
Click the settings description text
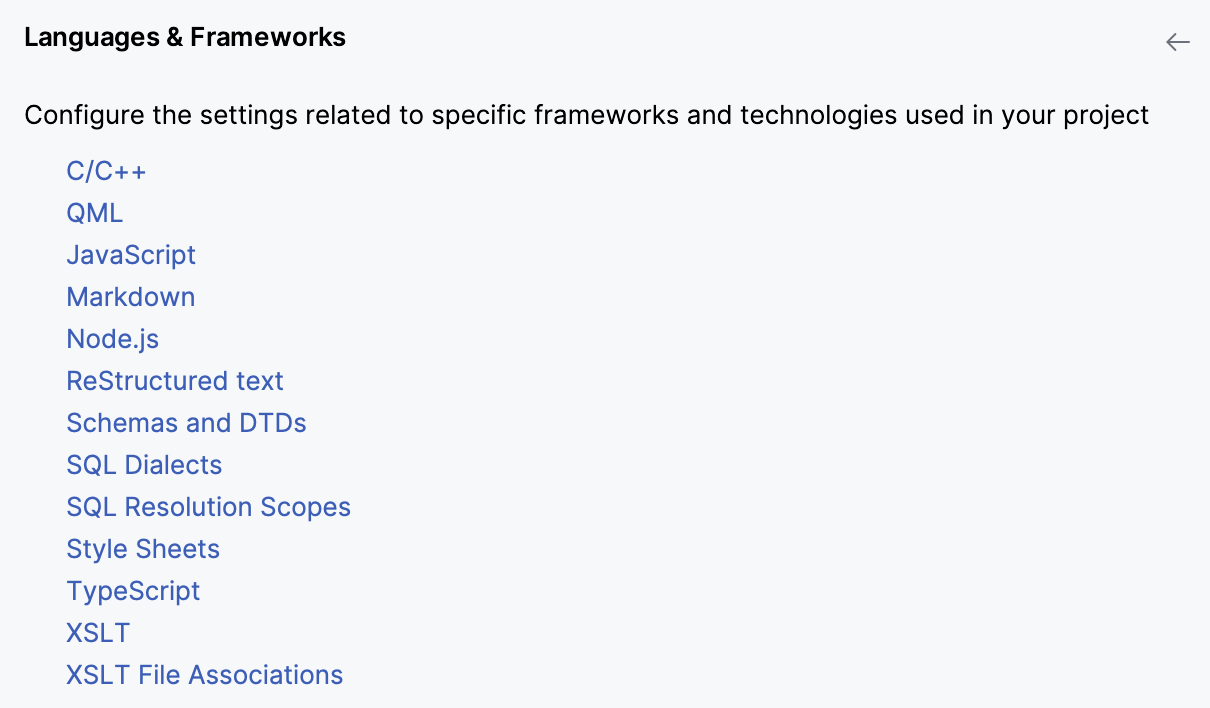[587, 115]
